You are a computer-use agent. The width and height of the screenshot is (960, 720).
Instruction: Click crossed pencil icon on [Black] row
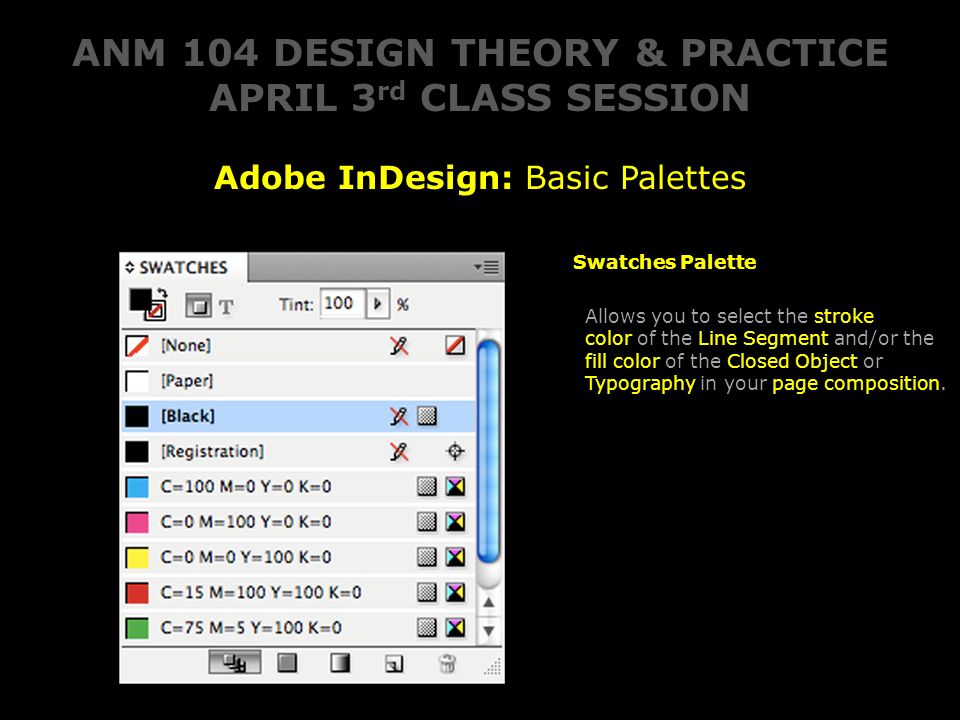point(399,416)
